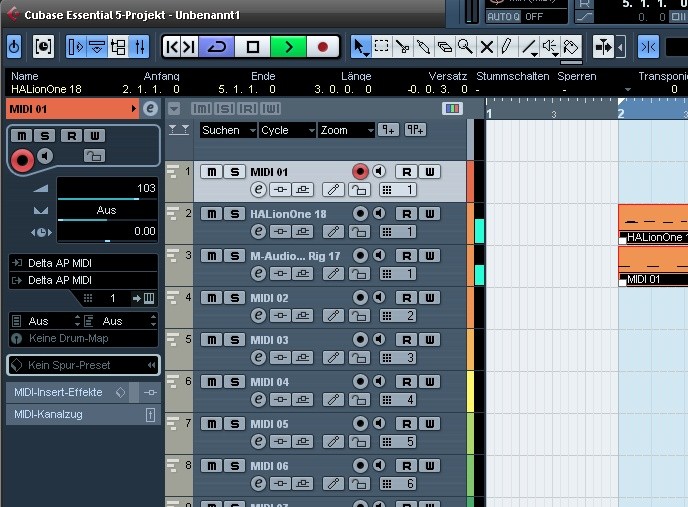
Task: Open track color selector in track list header
Action: tap(452, 108)
